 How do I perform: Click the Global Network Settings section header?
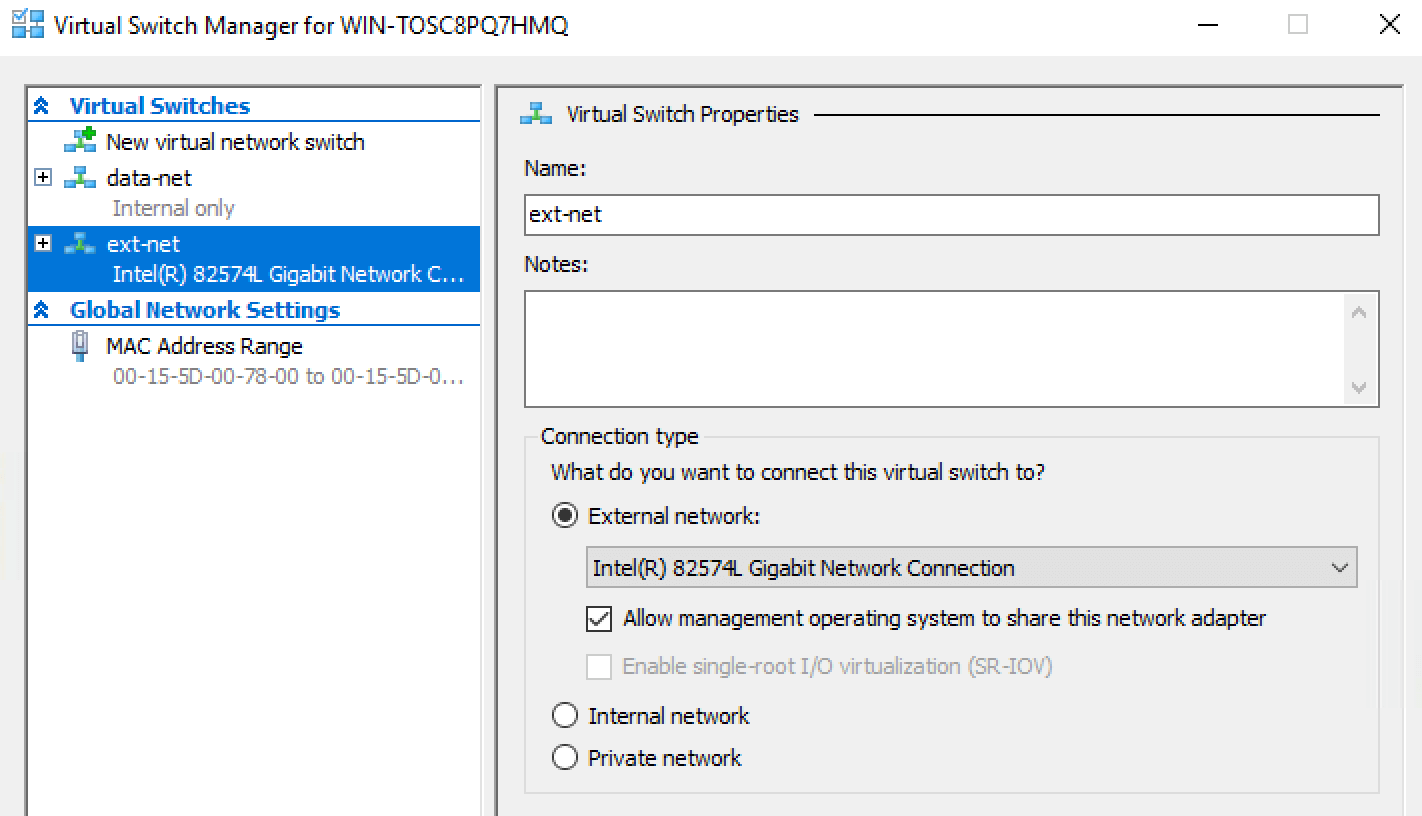tap(204, 309)
